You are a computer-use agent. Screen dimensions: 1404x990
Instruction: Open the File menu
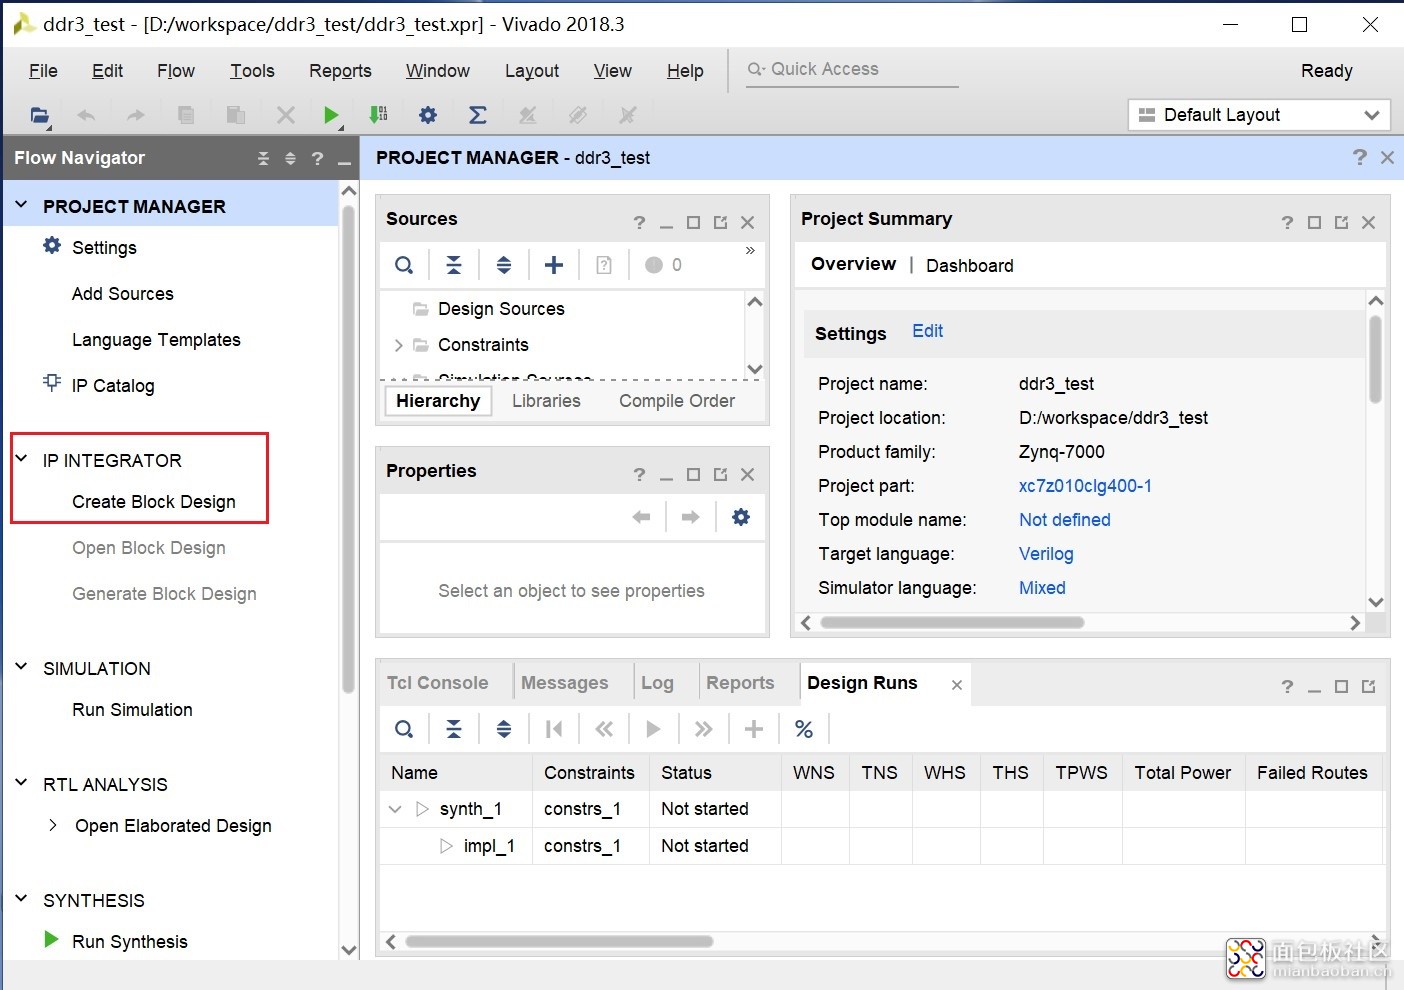click(43, 71)
